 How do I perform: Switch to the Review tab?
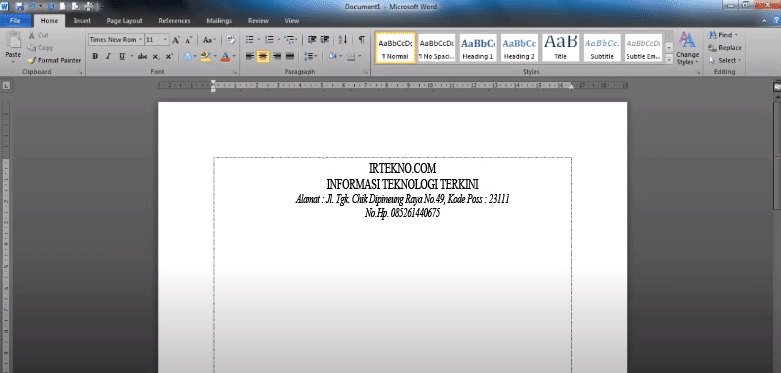[x=259, y=21]
